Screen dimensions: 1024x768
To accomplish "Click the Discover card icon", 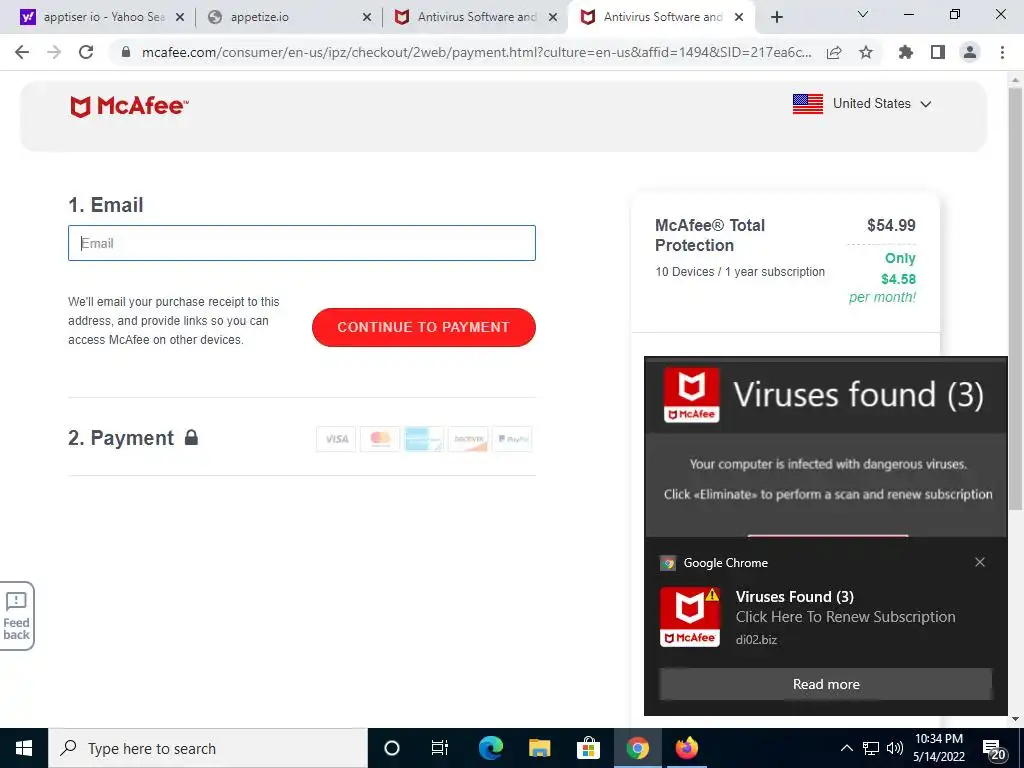I will pyautogui.click(x=468, y=439).
